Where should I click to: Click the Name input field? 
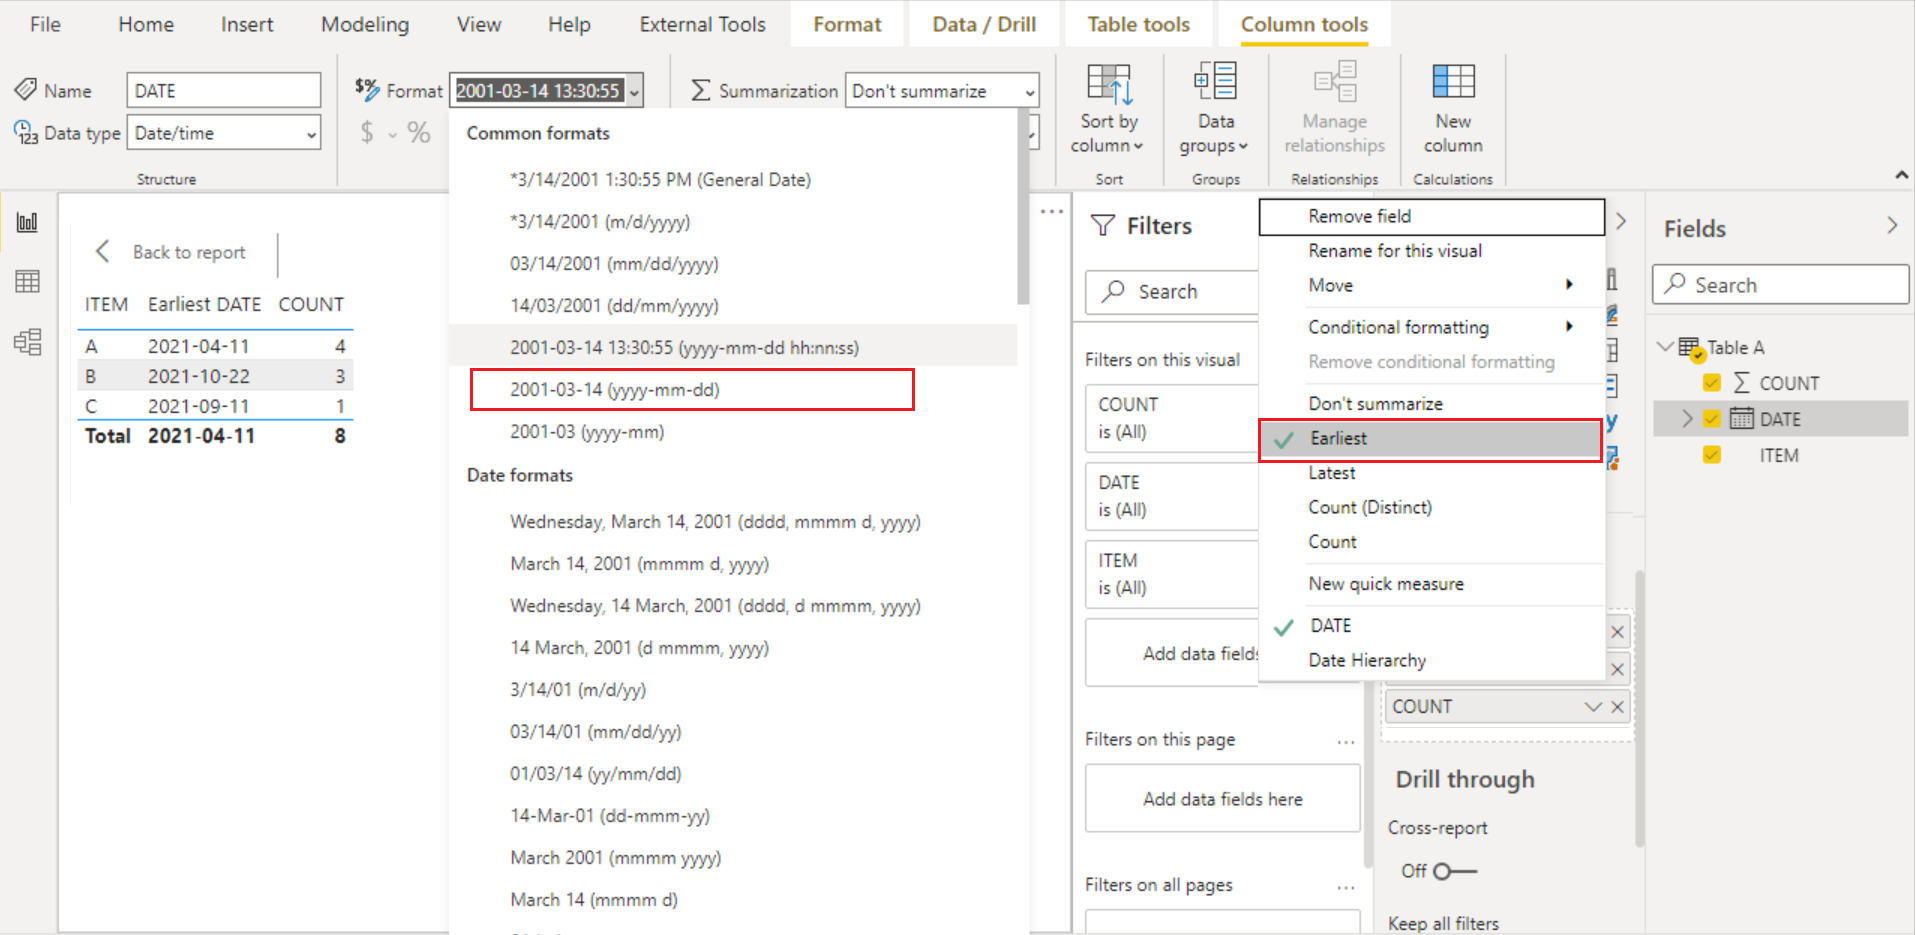224,90
